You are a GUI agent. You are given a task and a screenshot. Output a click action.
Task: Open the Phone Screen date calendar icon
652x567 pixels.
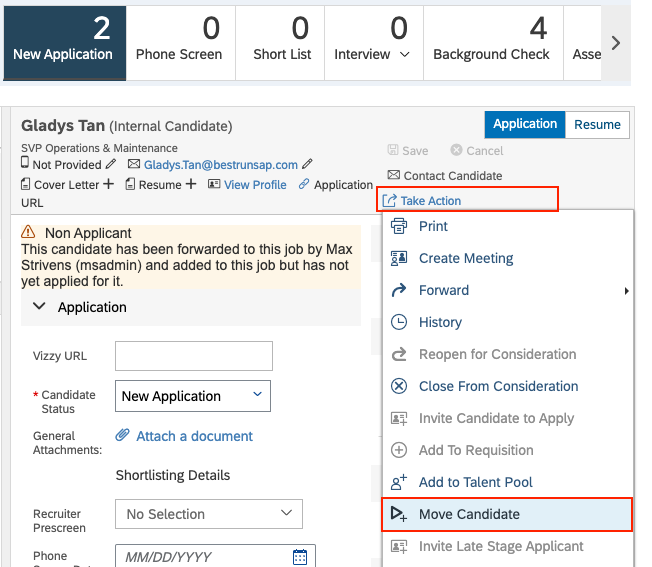click(300, 557)
